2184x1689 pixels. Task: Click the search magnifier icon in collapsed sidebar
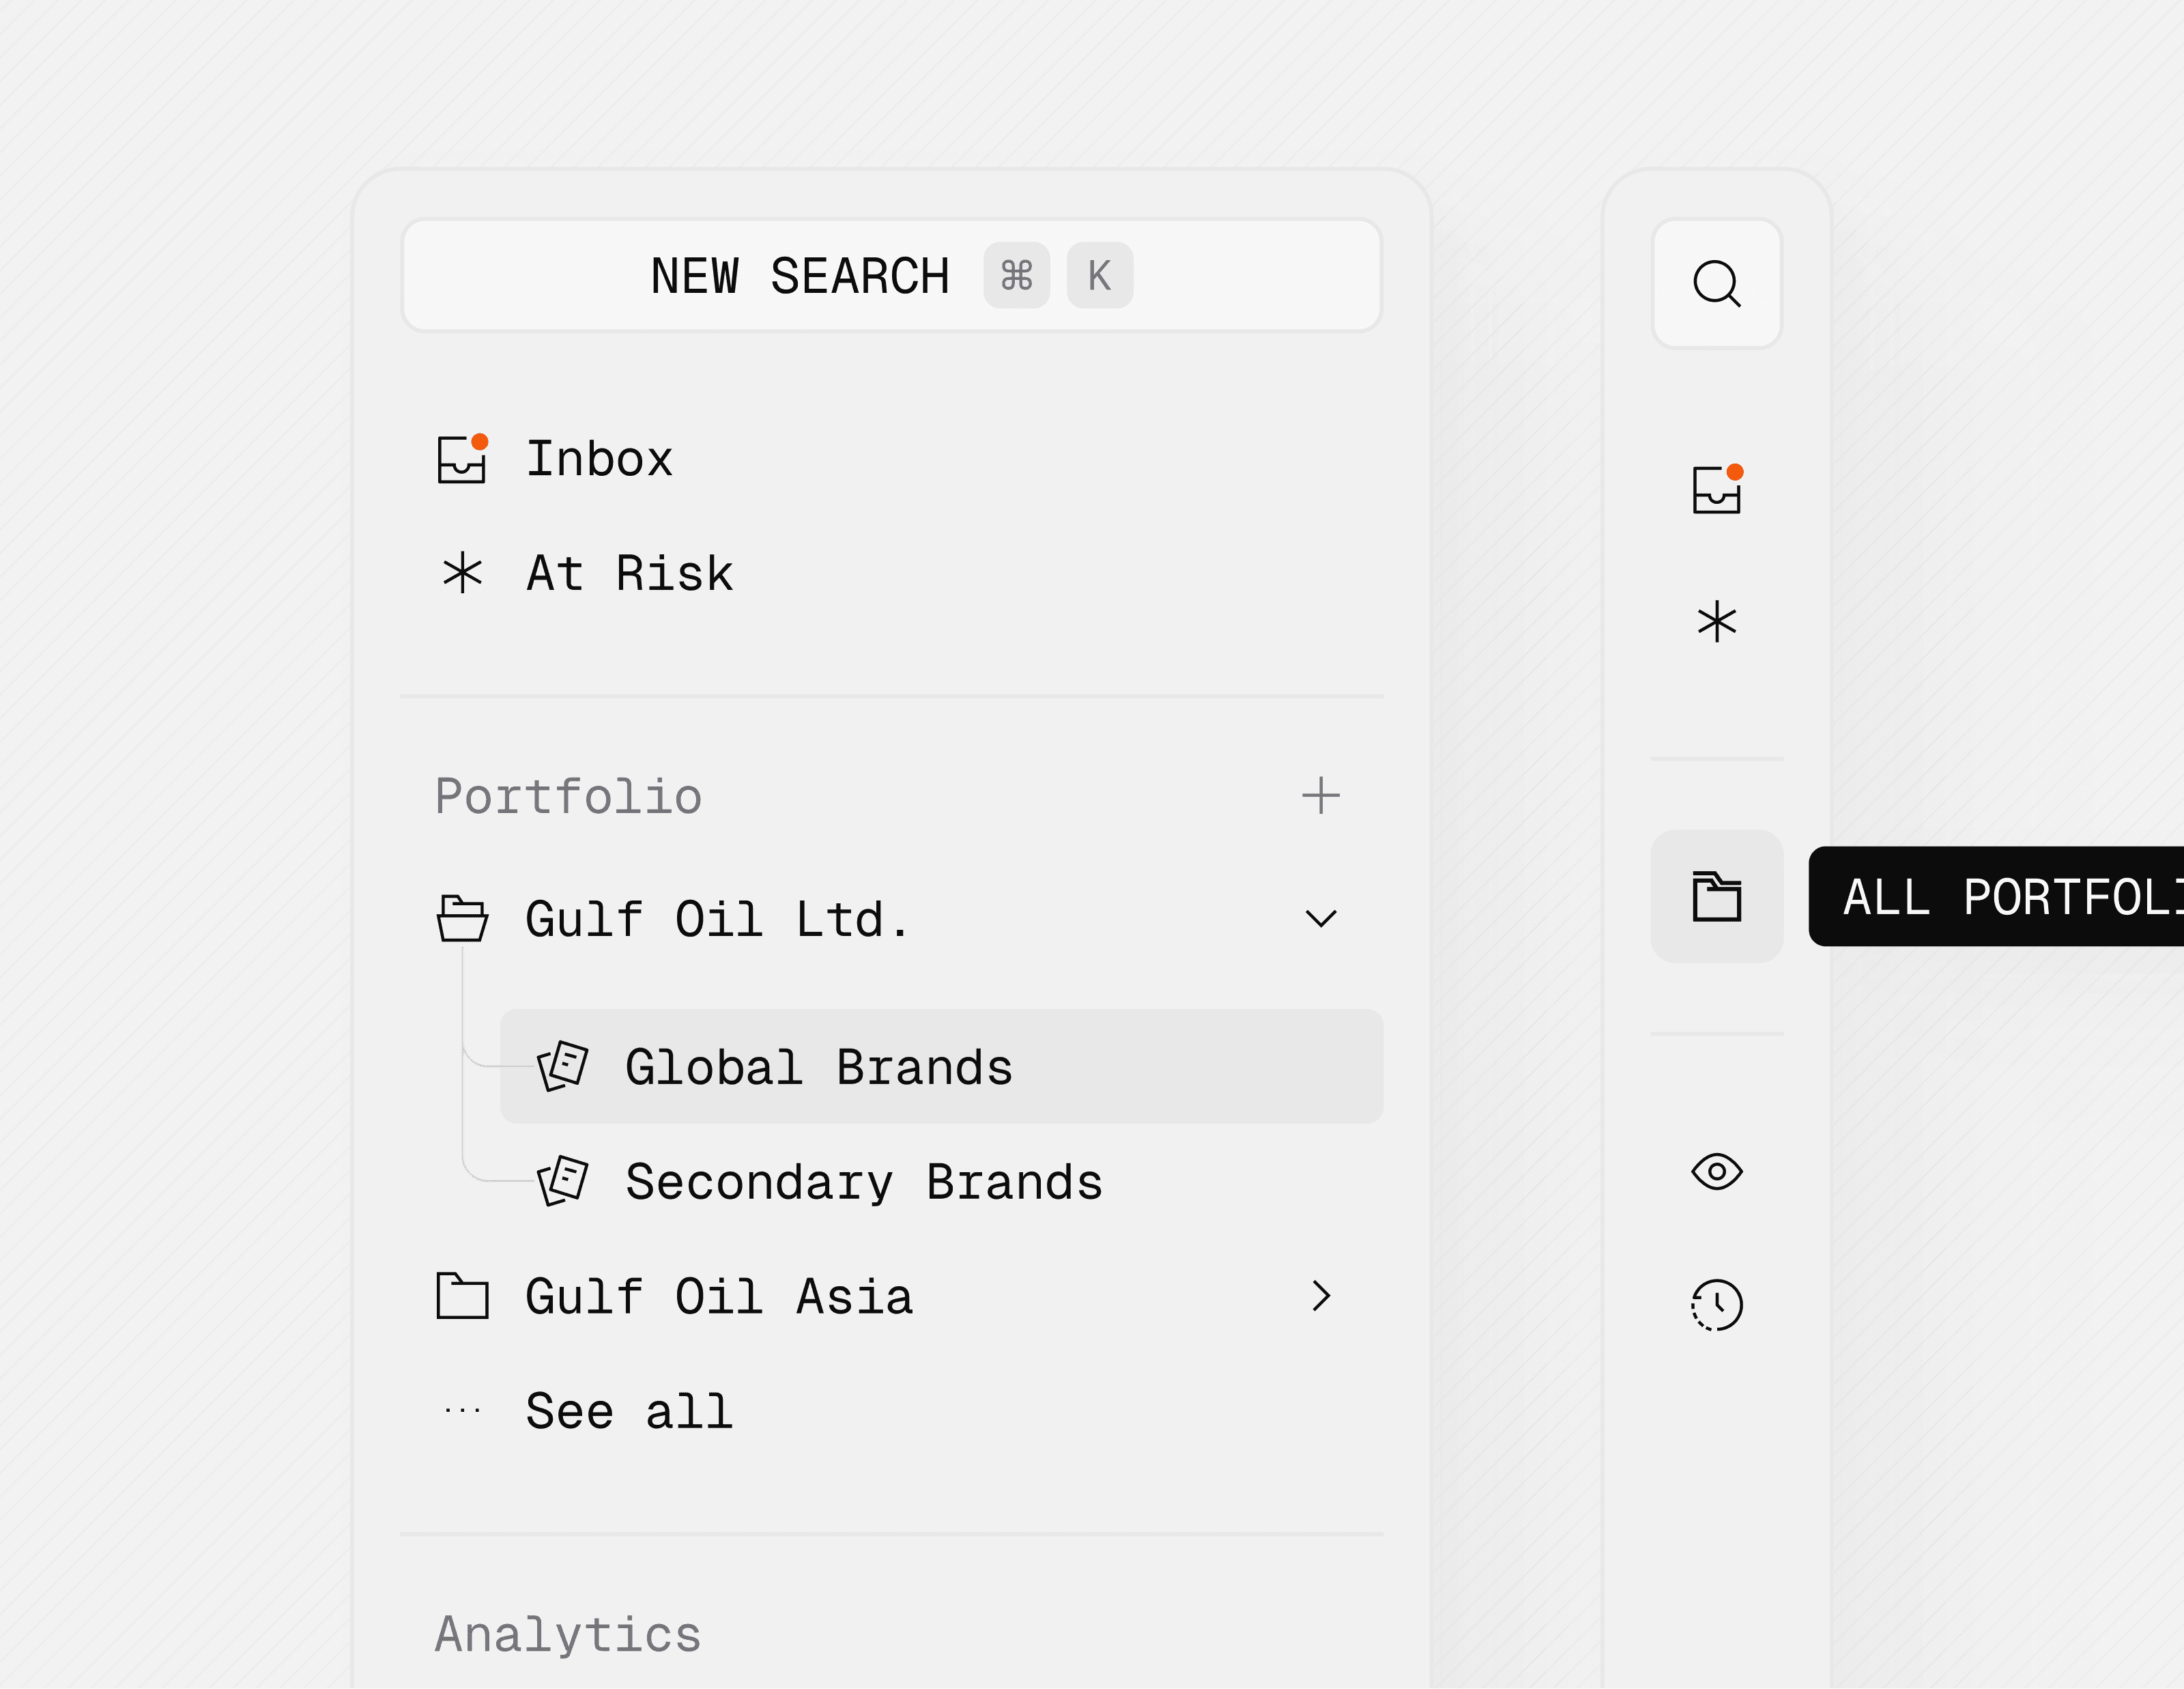tap(1716, 284)
